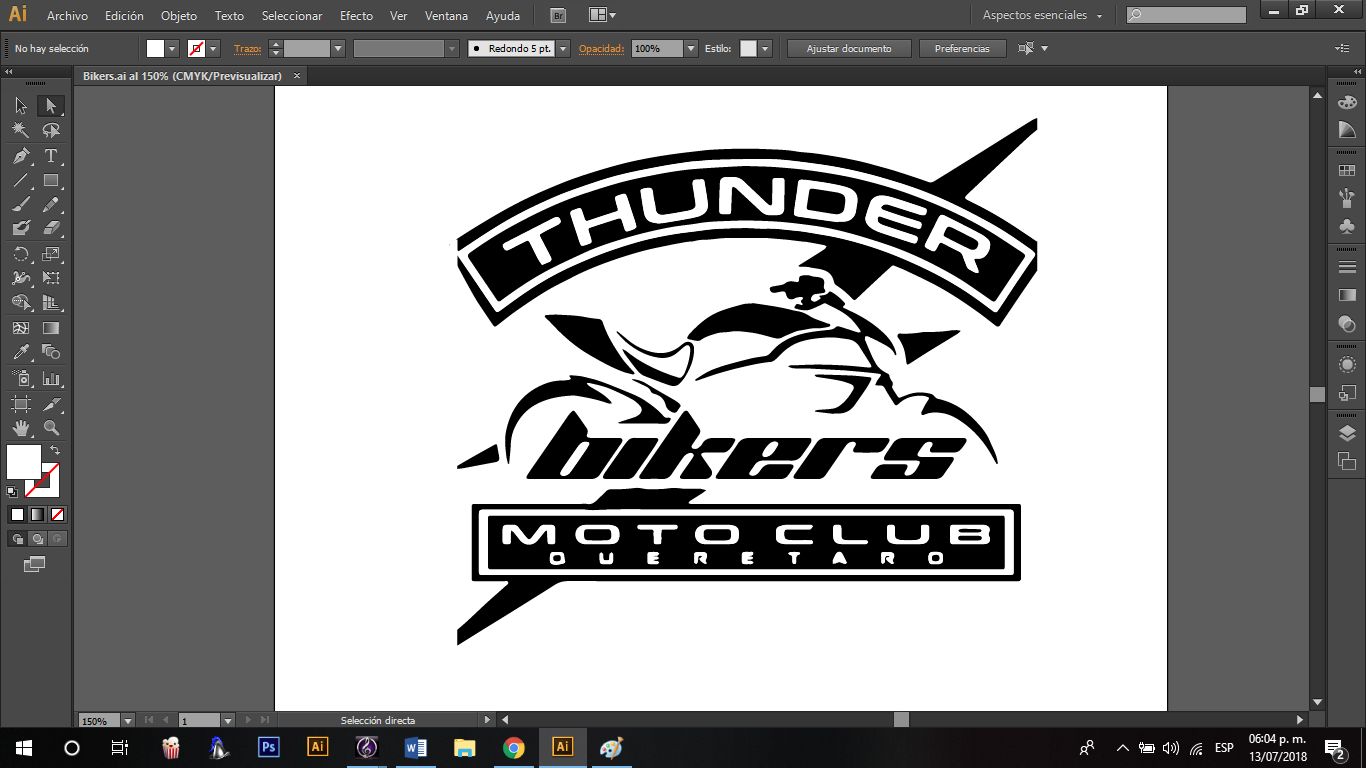Enable Draw Normal mode

[x=17, y=539]
